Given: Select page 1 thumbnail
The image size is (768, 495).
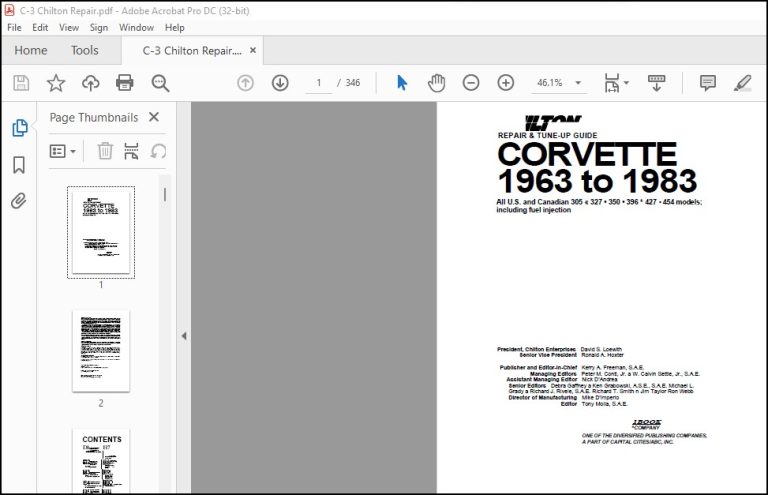Looking at the screenshot, I should tap(101, 232).
